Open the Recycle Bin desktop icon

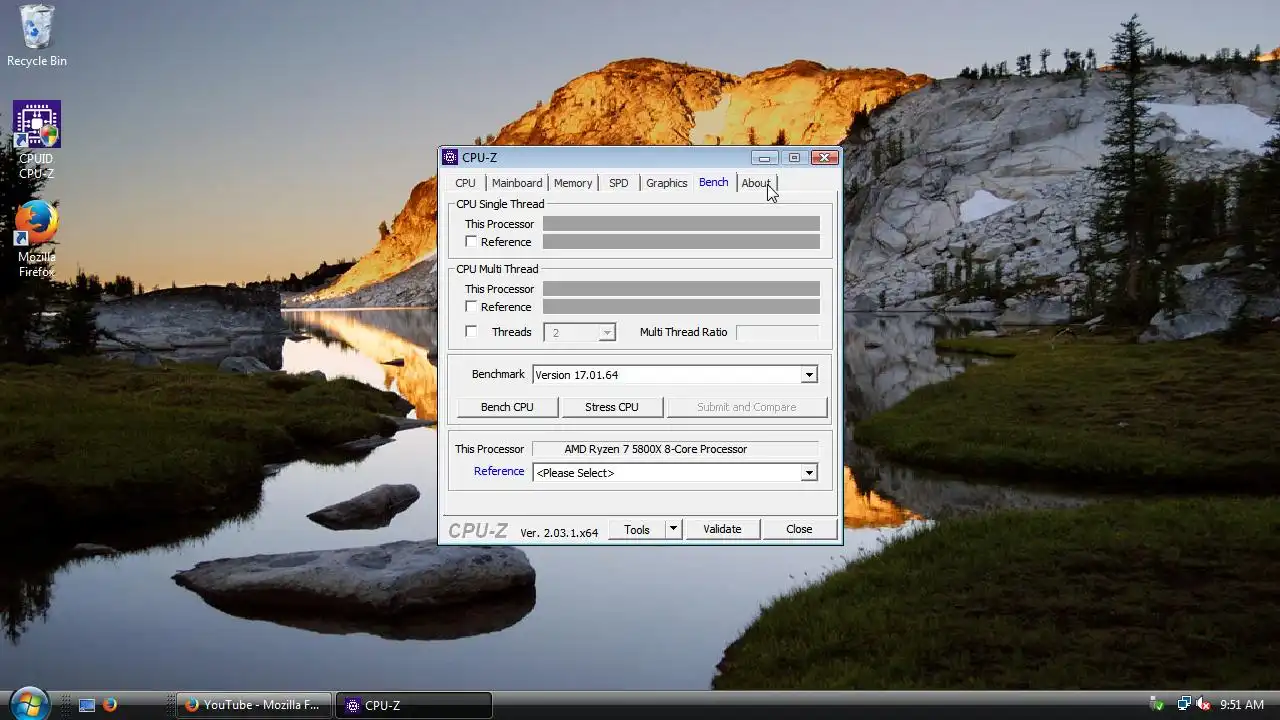37,36
